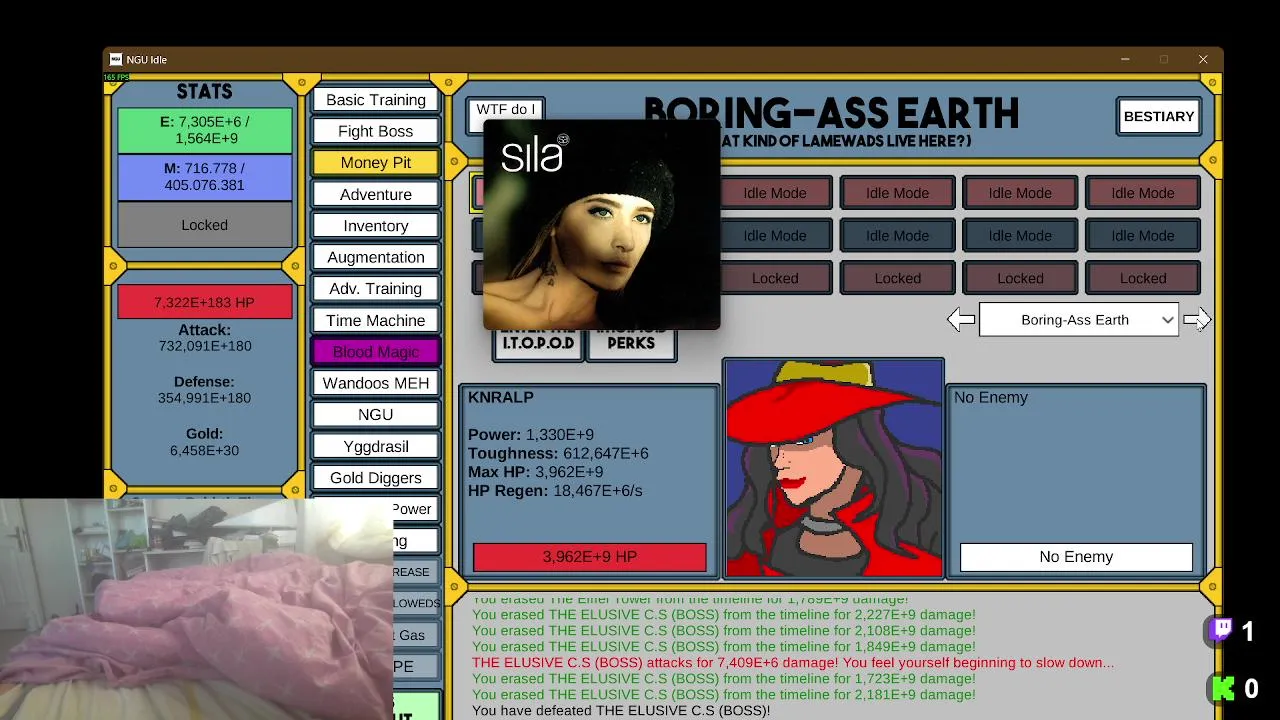Open the Fight Boss menu

pyautogui.click(x=376, y=131)
